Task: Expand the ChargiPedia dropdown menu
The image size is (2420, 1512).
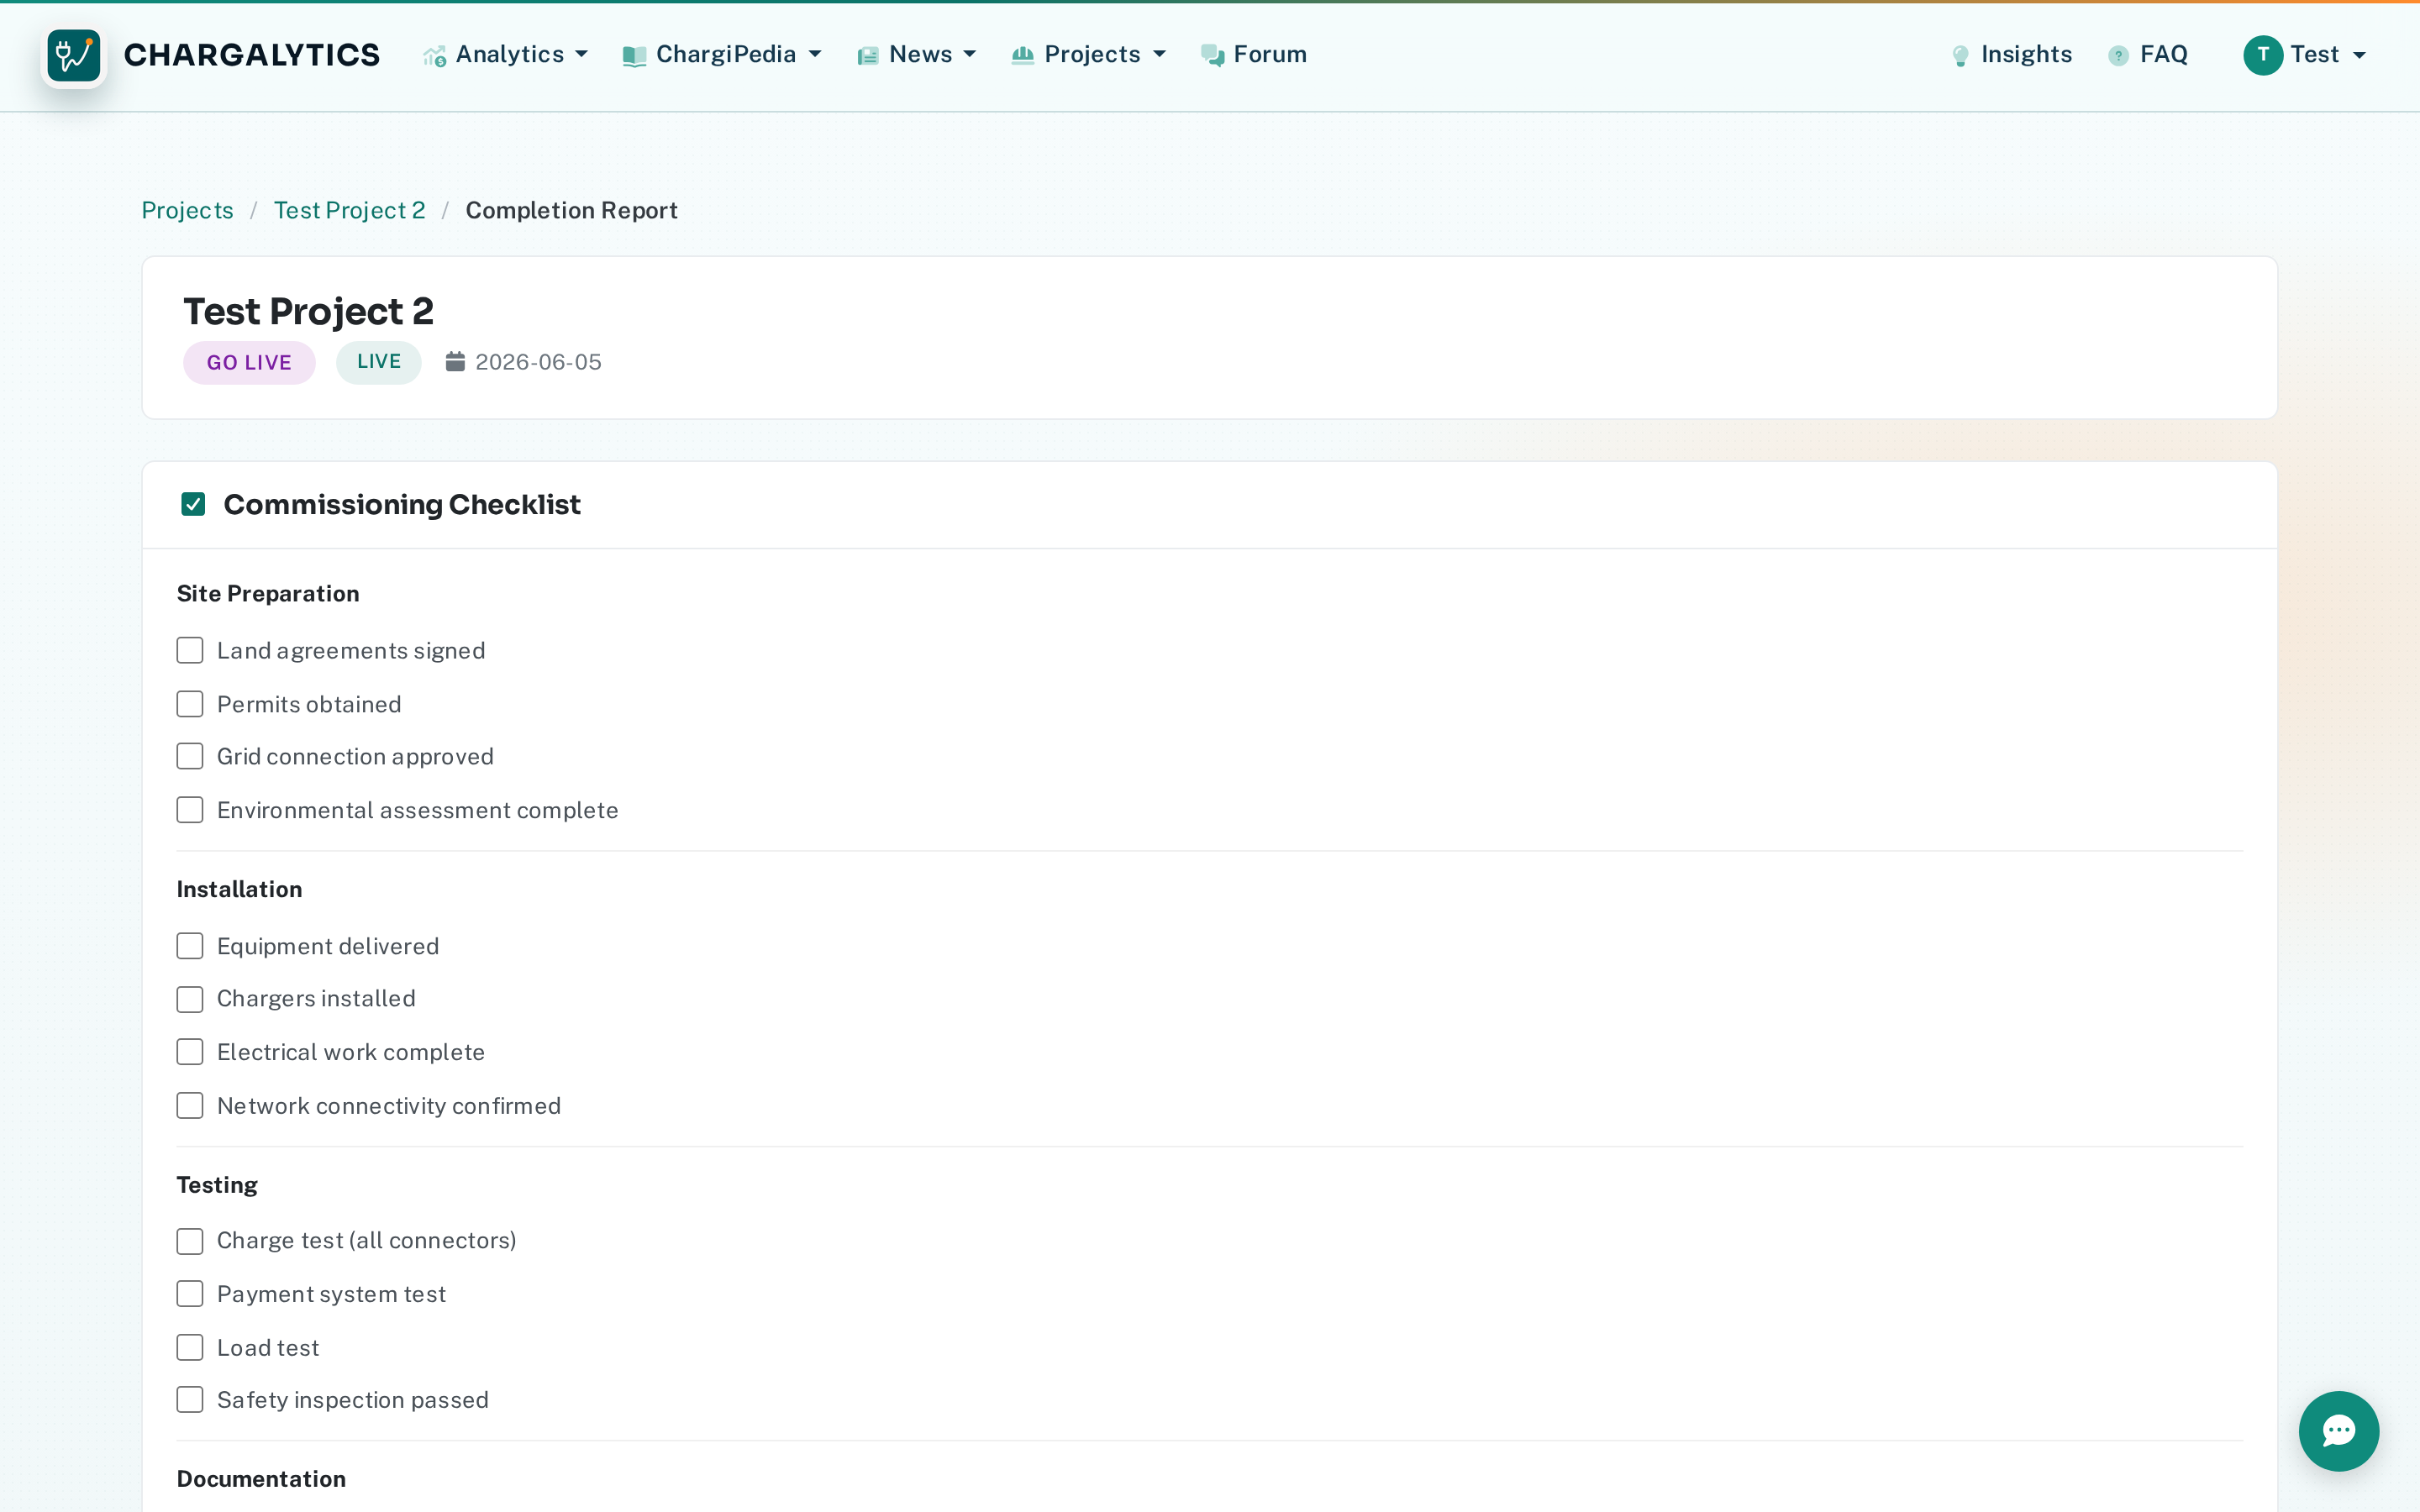Action: coord(722,55)
